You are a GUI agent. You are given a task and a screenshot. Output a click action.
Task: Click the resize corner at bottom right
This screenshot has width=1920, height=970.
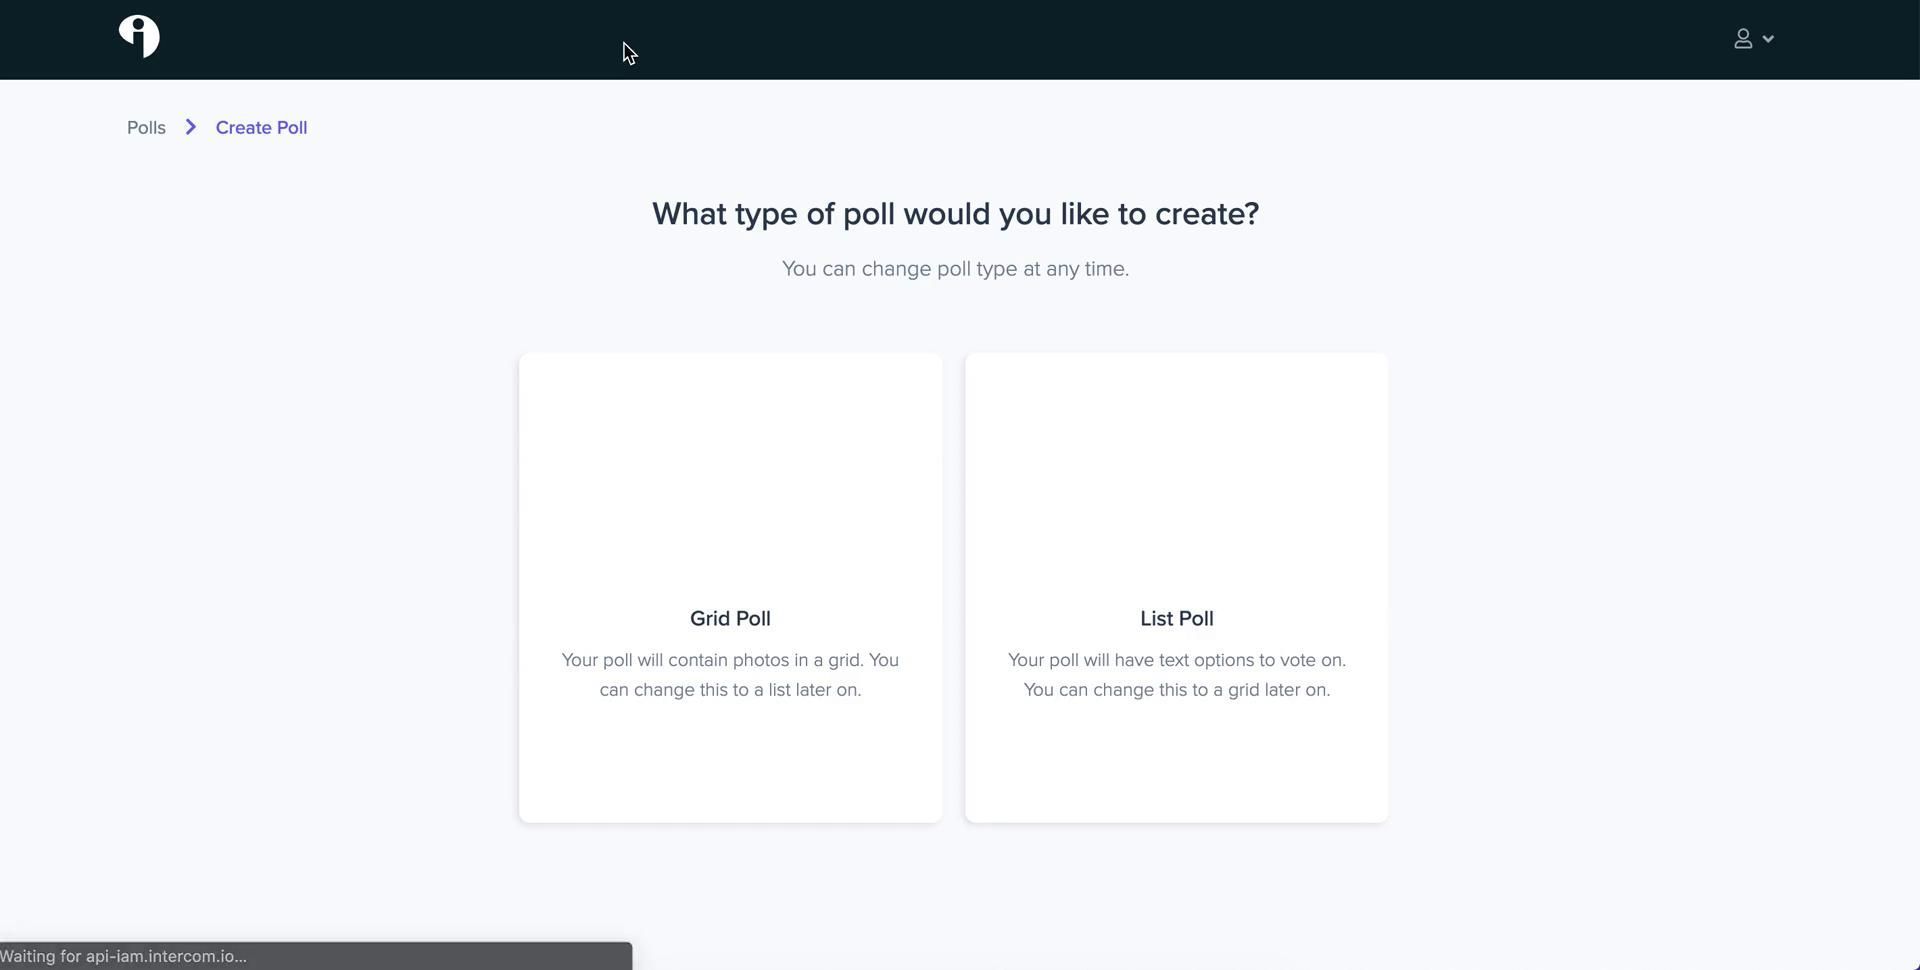click(1912, 963)
